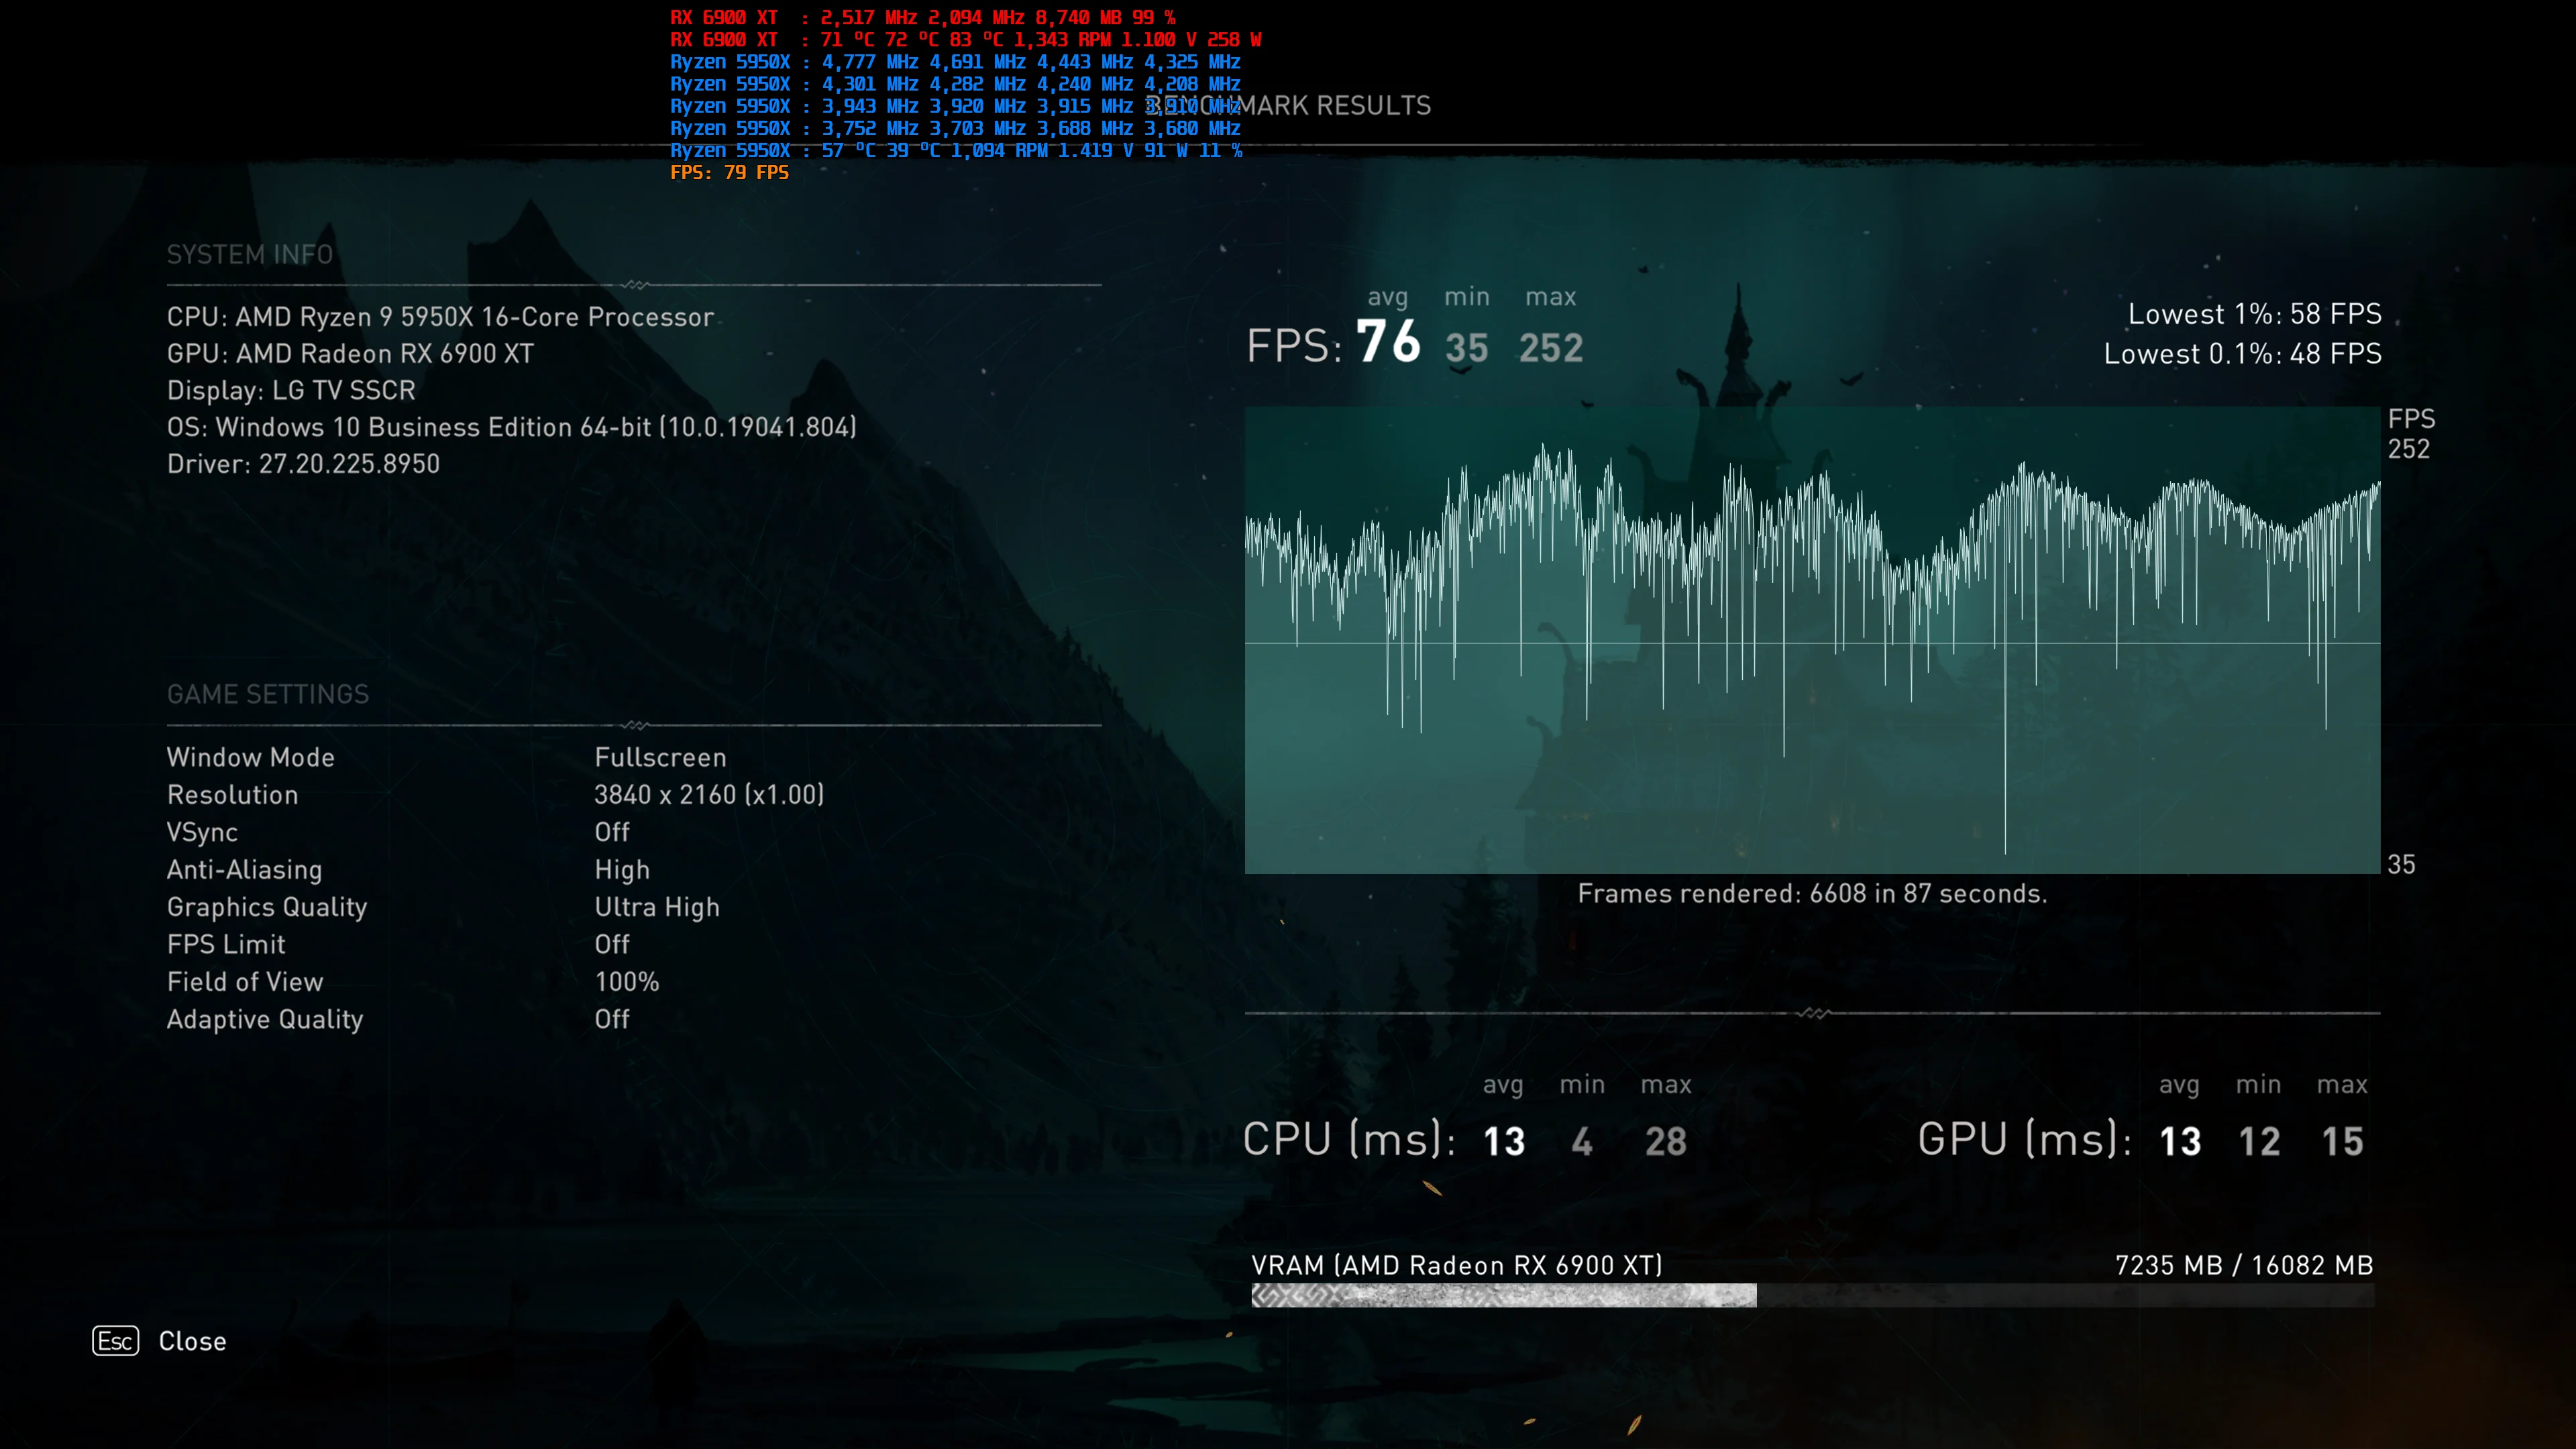The image size is (2576, 1449).
Task: Click the FPS graph area
Action: point(1812,640)
